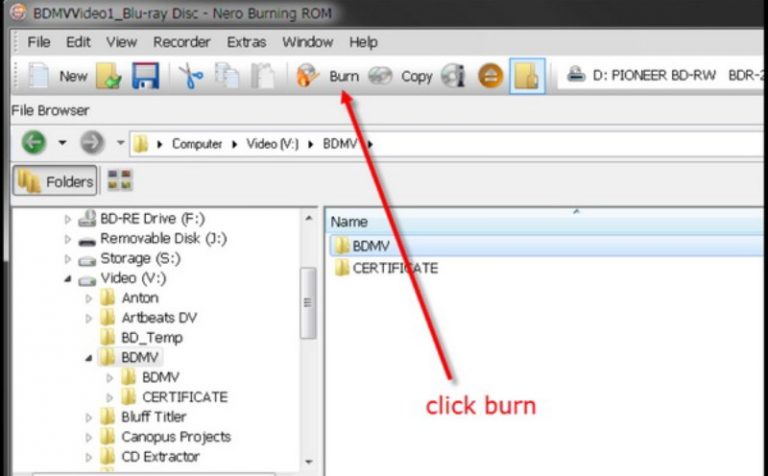
Task: Save compilation with the floppy disk icon
Action: coord(145,76)
